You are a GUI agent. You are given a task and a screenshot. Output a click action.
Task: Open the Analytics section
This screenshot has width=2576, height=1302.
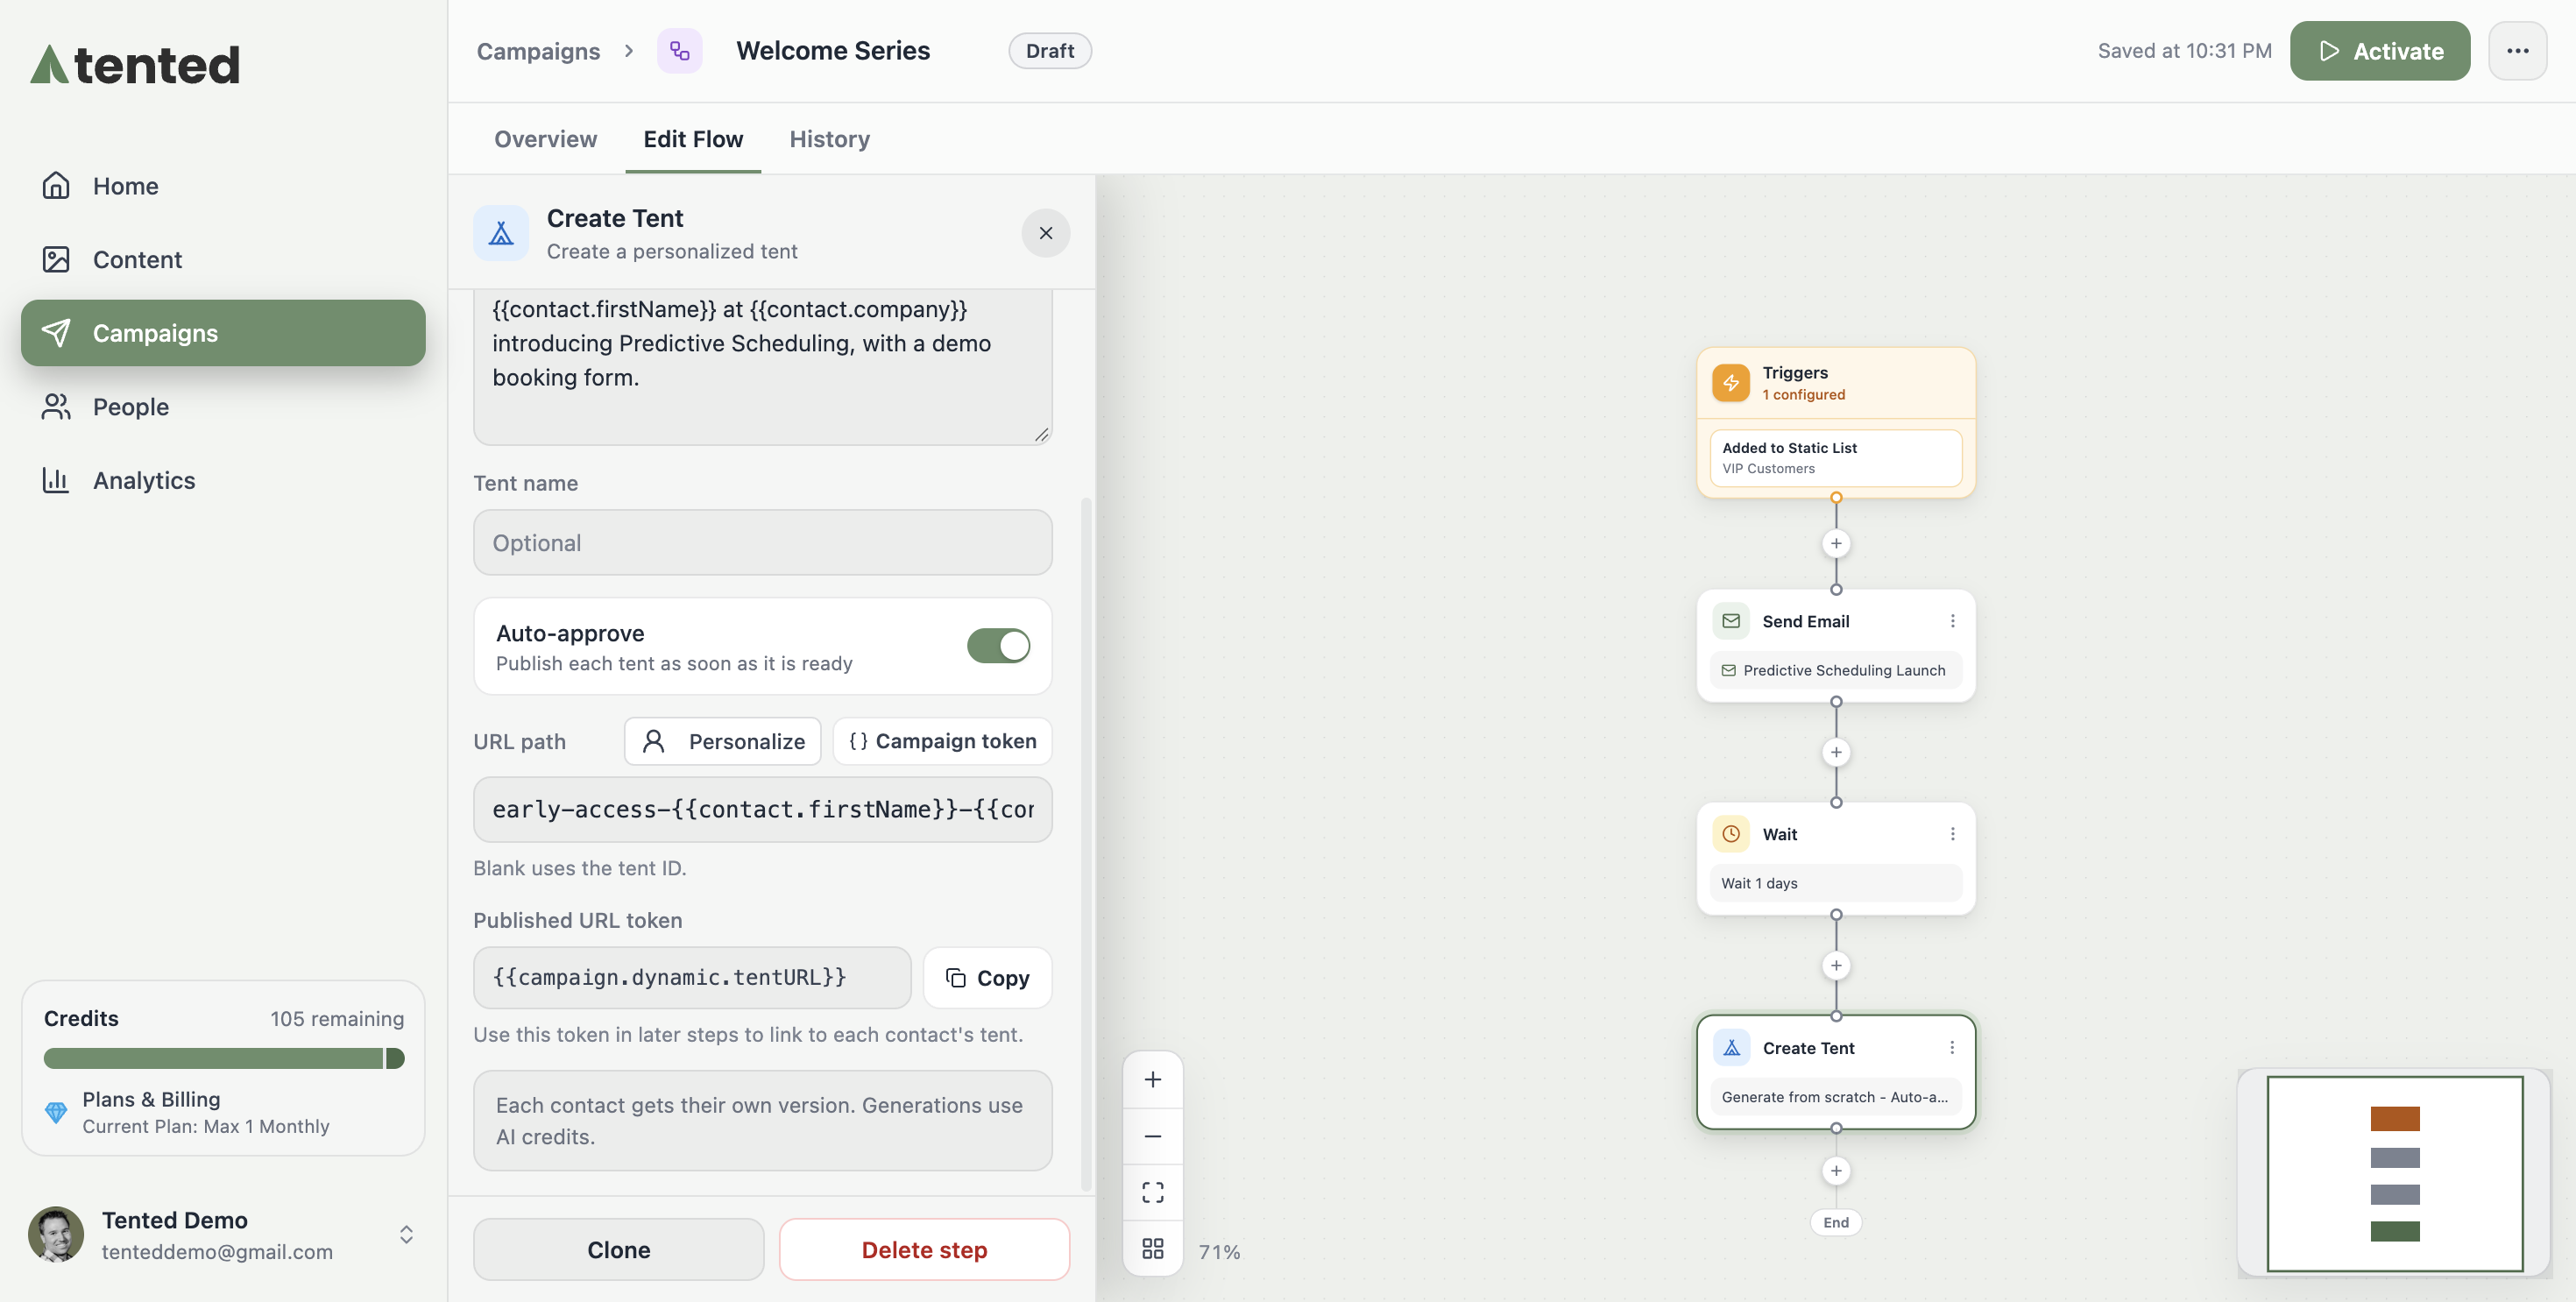[x=223, y=480]
